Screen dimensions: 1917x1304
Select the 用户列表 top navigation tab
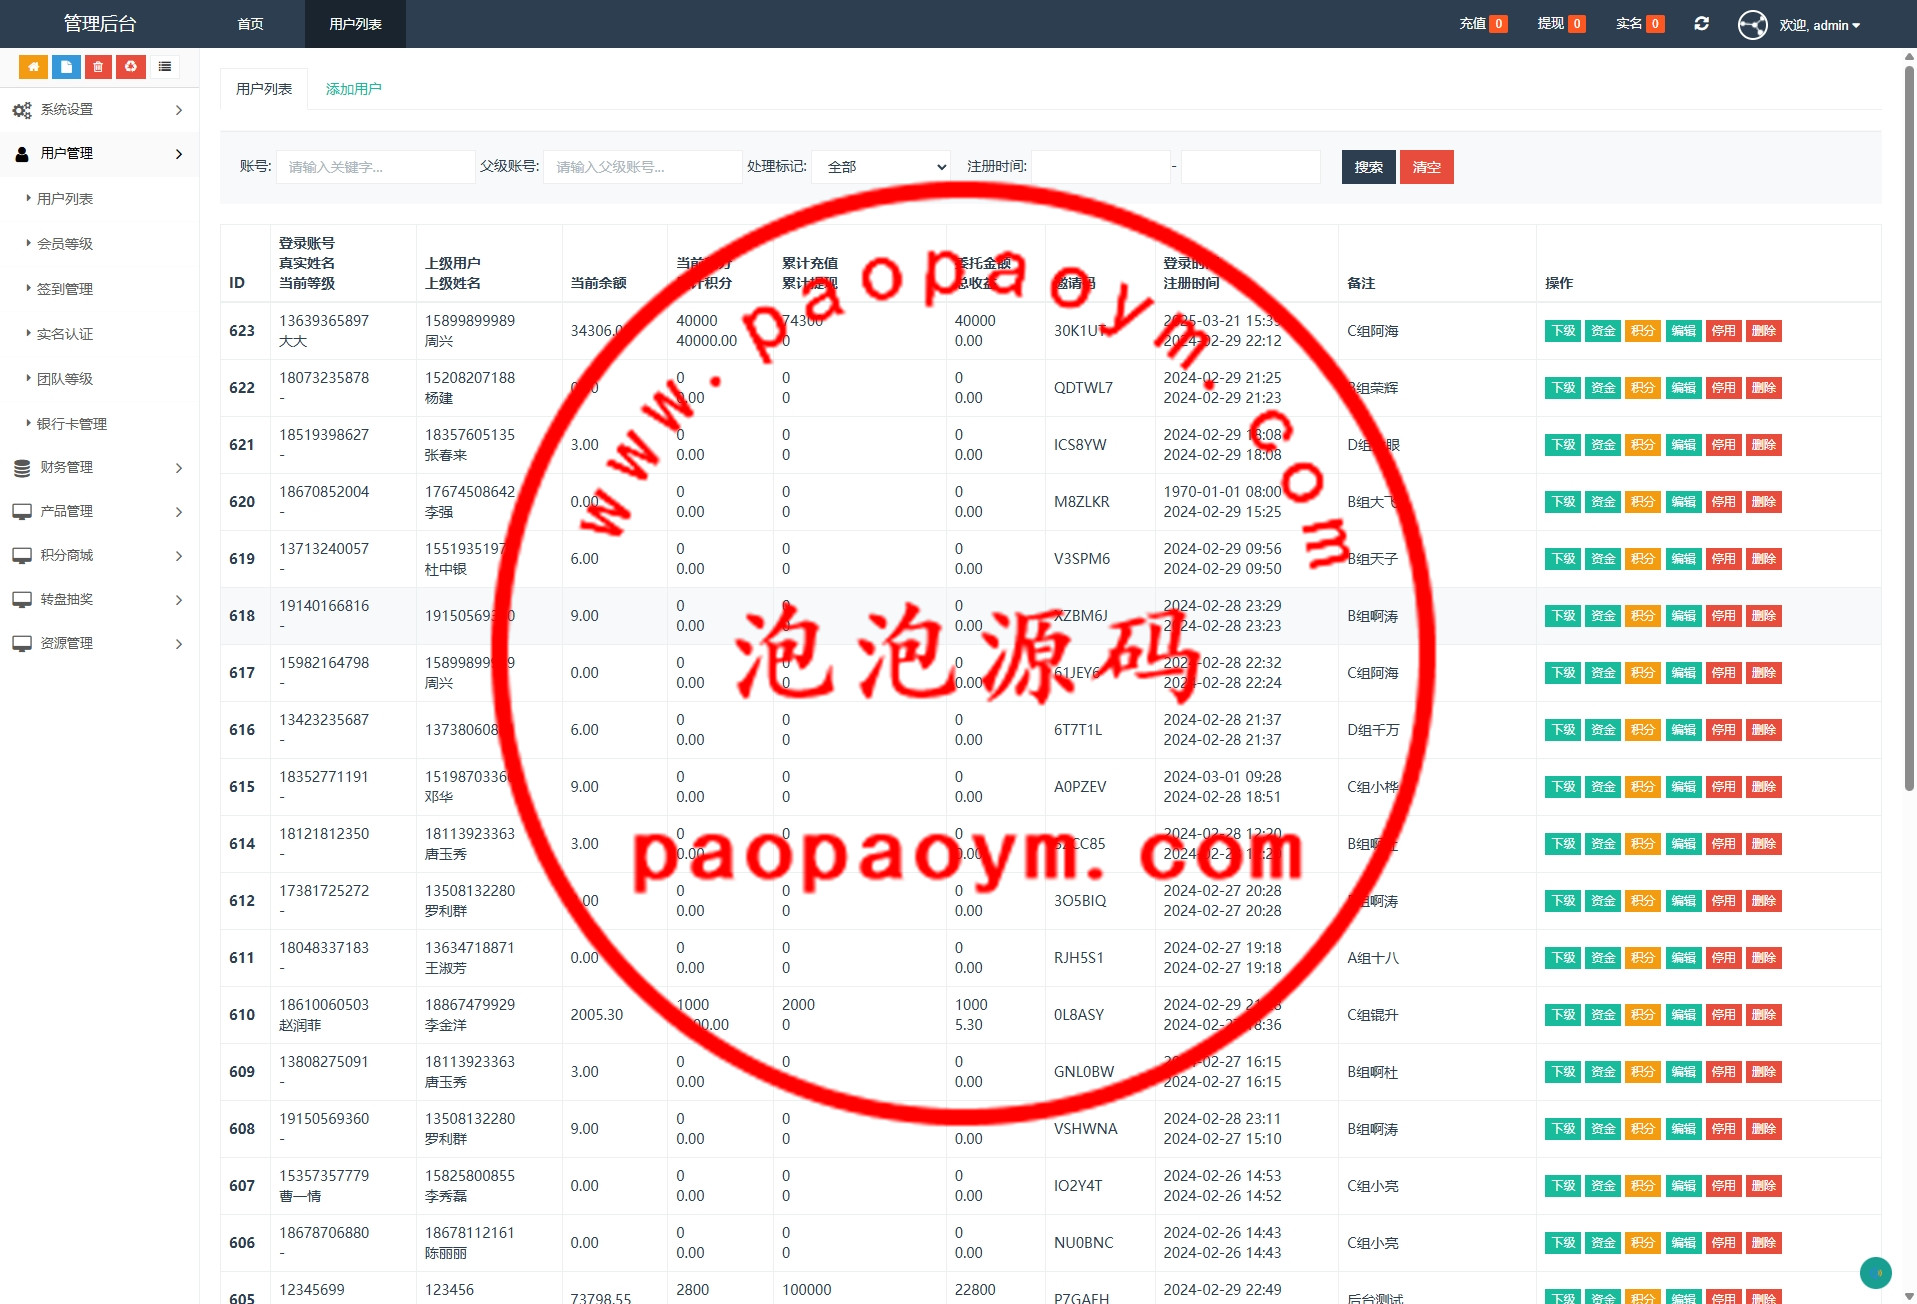(355, 24)
